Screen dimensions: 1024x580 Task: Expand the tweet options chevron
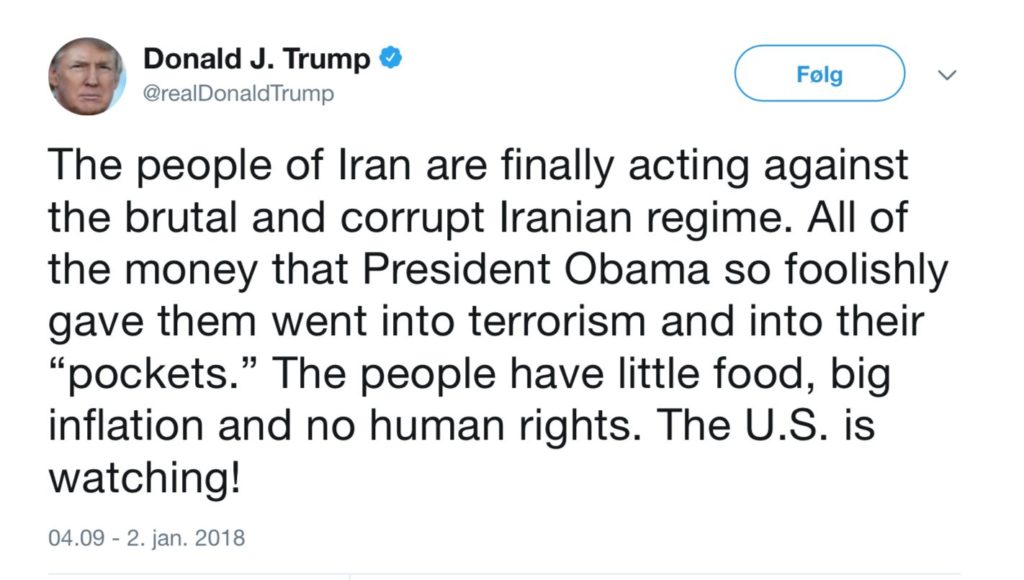(x=948, y=76)
